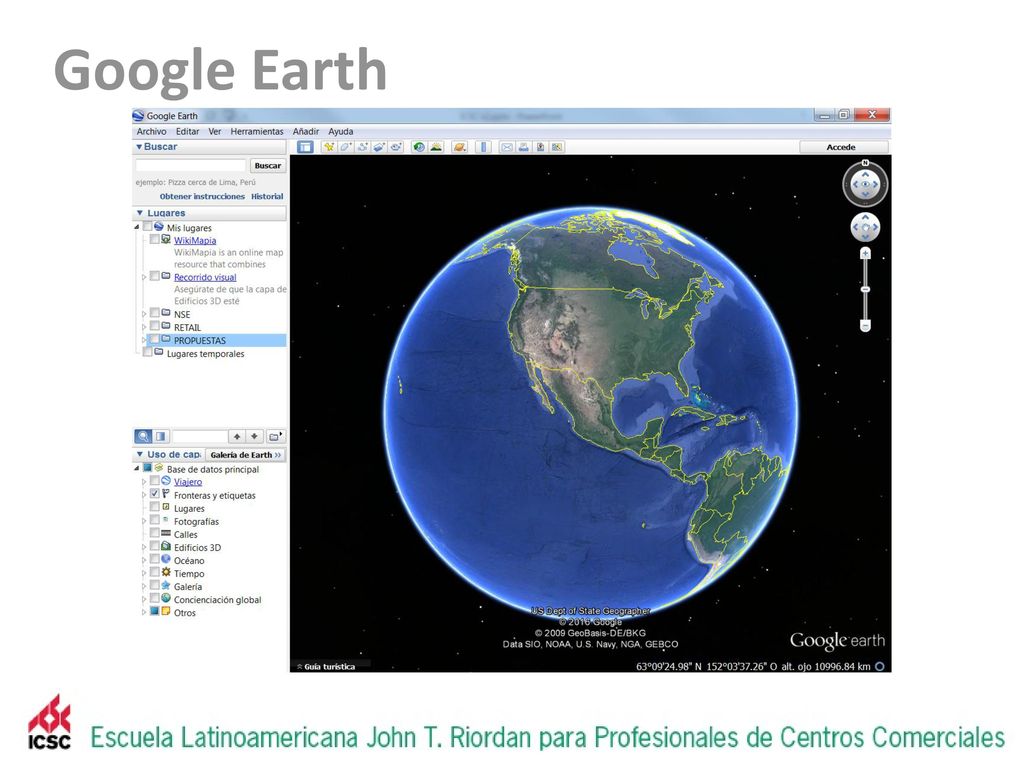Toggle the sunlight icon in the toolbar
The image size is (1024, 768).
[x=436, y=147]
